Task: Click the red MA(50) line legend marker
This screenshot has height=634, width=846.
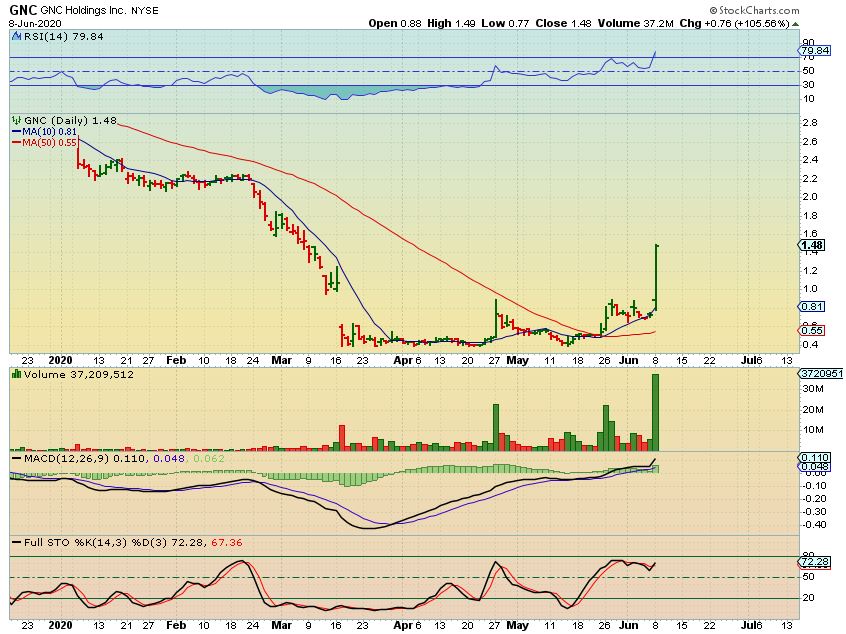Action: pyautogui.click(x=16, y=143)
